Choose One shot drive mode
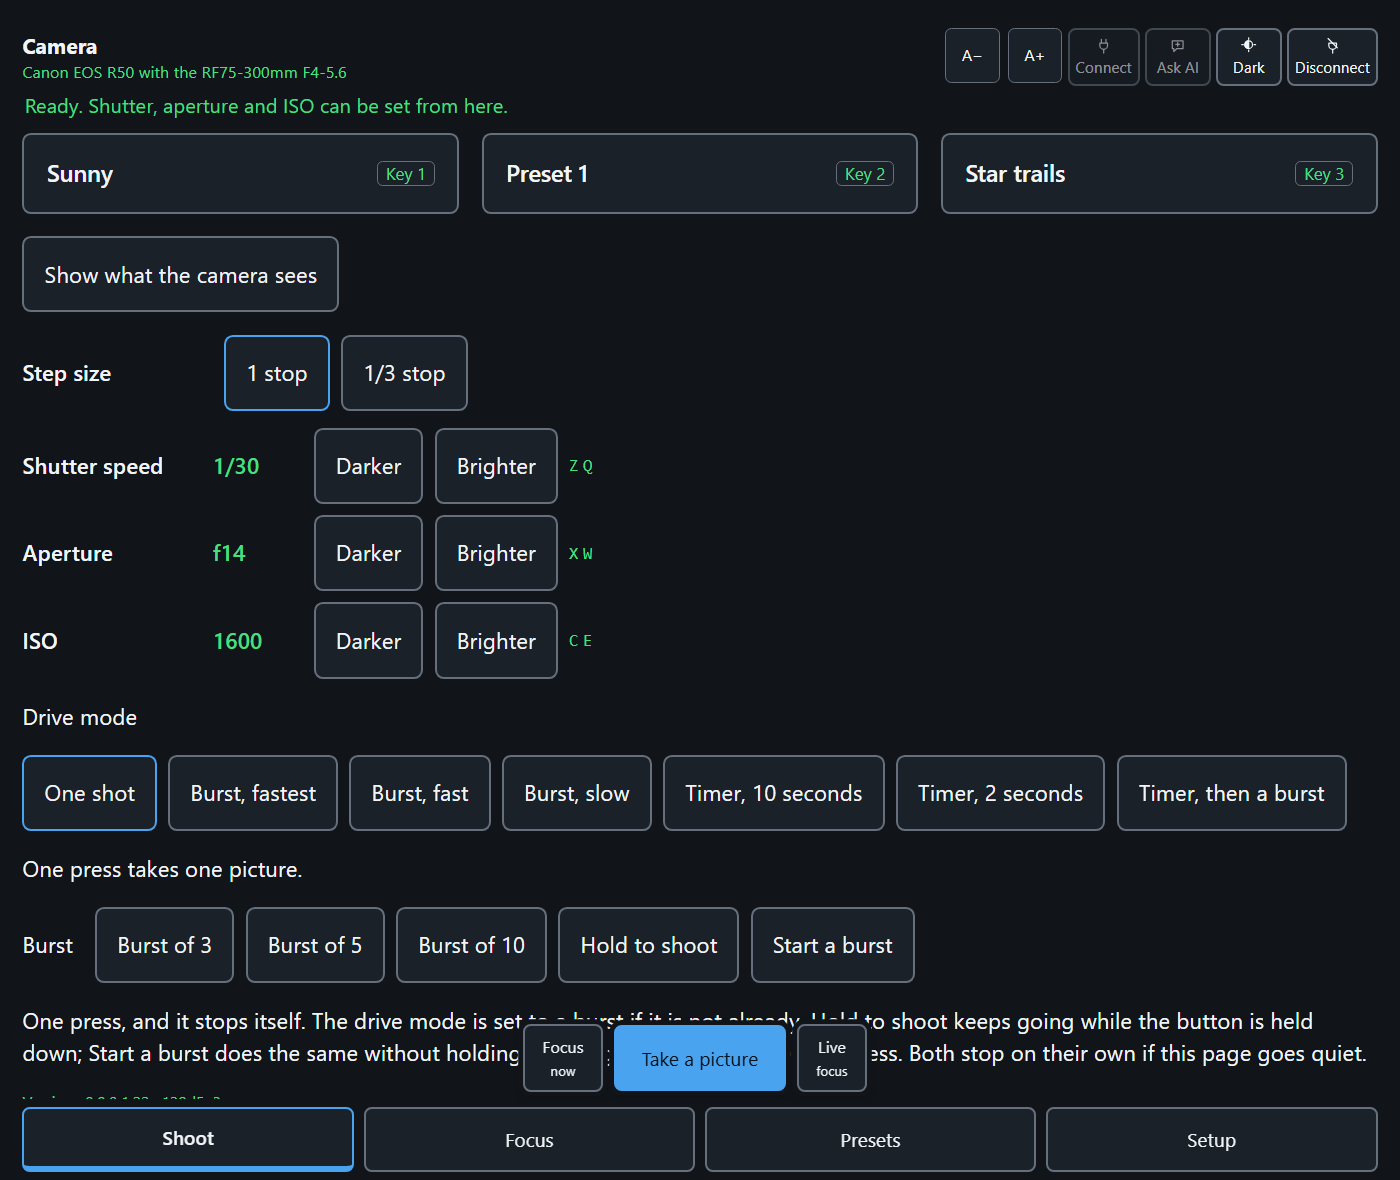 [x=90, y=793]
